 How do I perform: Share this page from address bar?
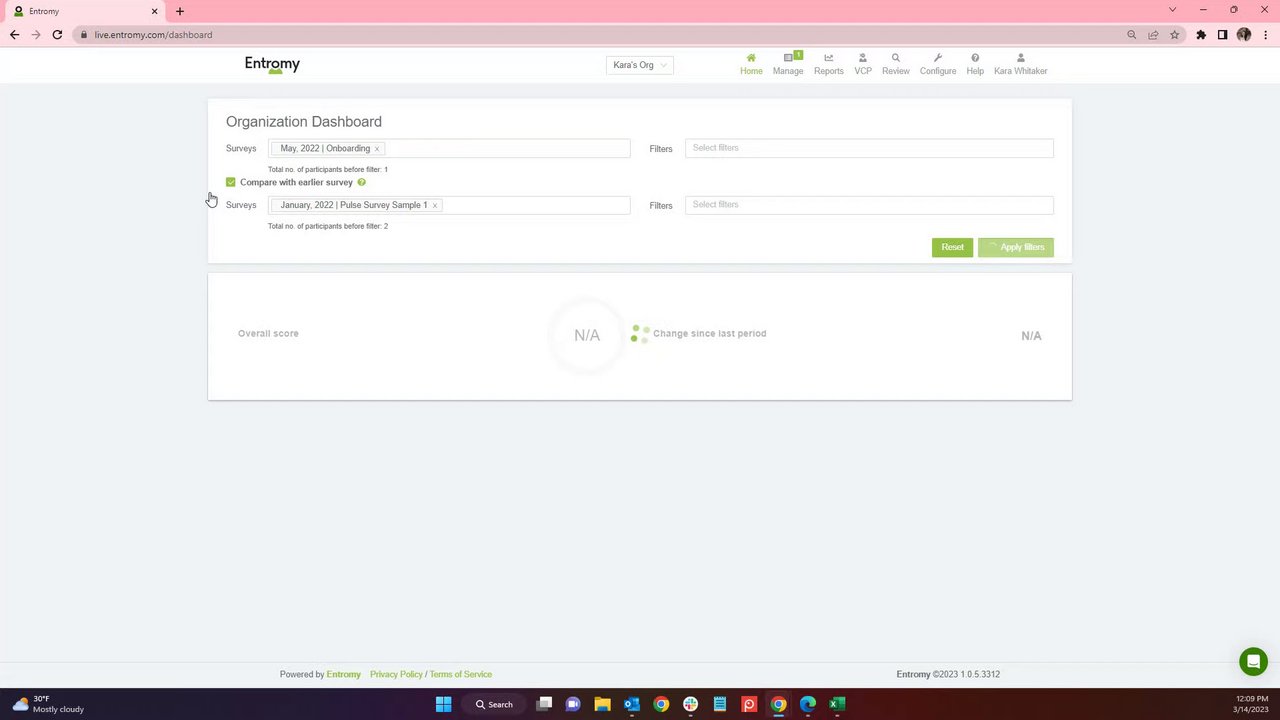coord(1153,34)
